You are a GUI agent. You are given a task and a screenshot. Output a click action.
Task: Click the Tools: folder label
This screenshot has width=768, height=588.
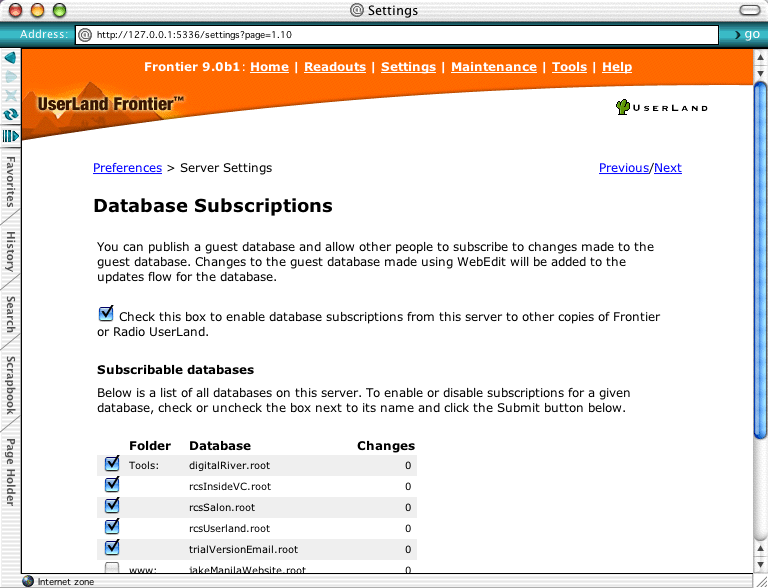[x=144, y=466]
